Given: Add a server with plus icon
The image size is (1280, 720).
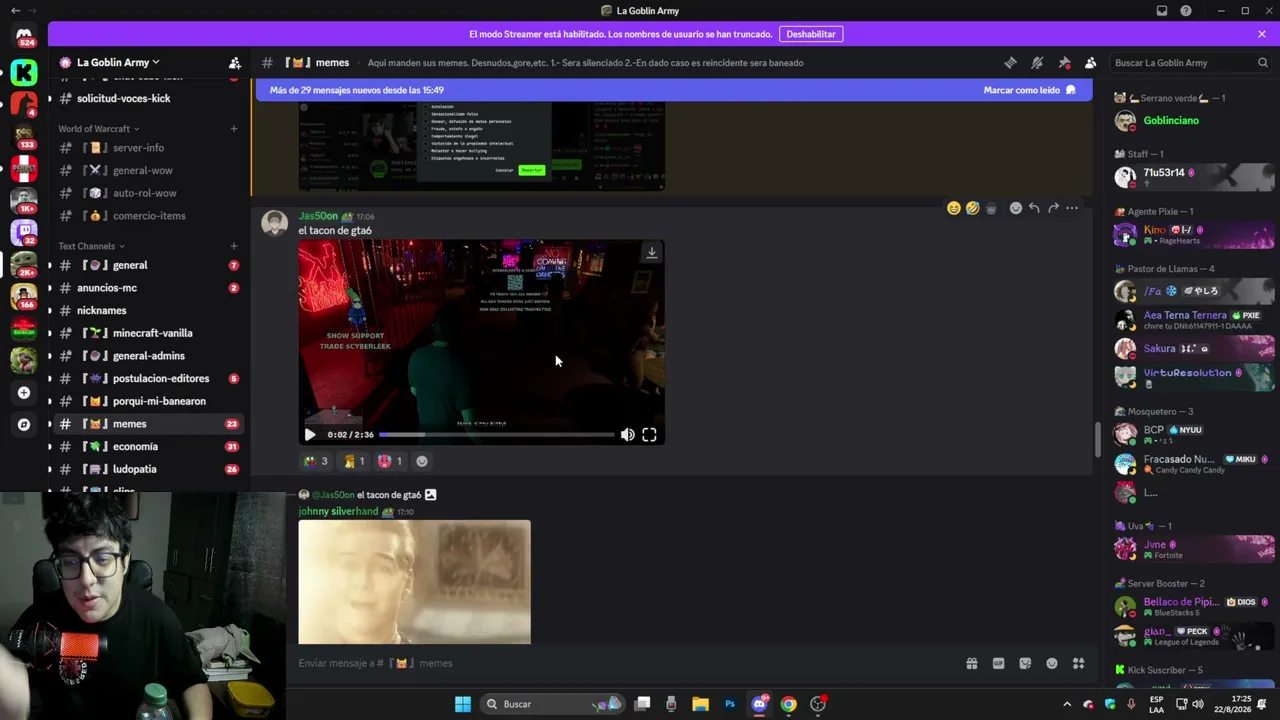Looking at the screenshot, I should 24,393.
